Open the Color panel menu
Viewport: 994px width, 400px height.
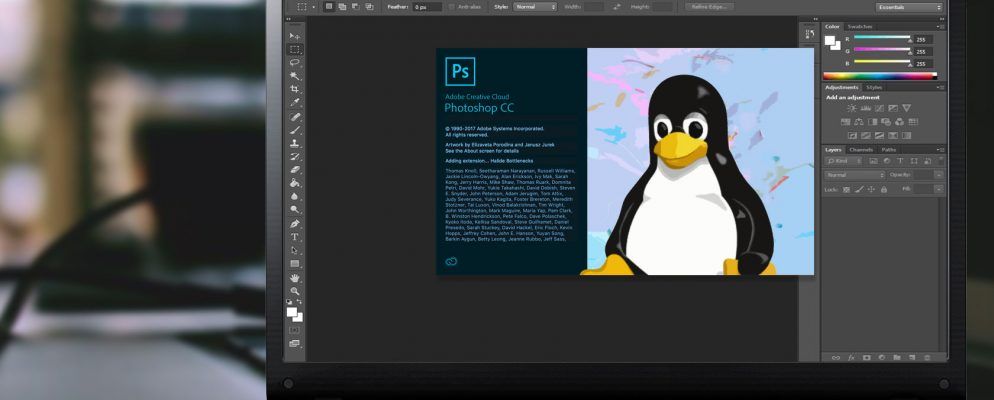coord(939,27)
